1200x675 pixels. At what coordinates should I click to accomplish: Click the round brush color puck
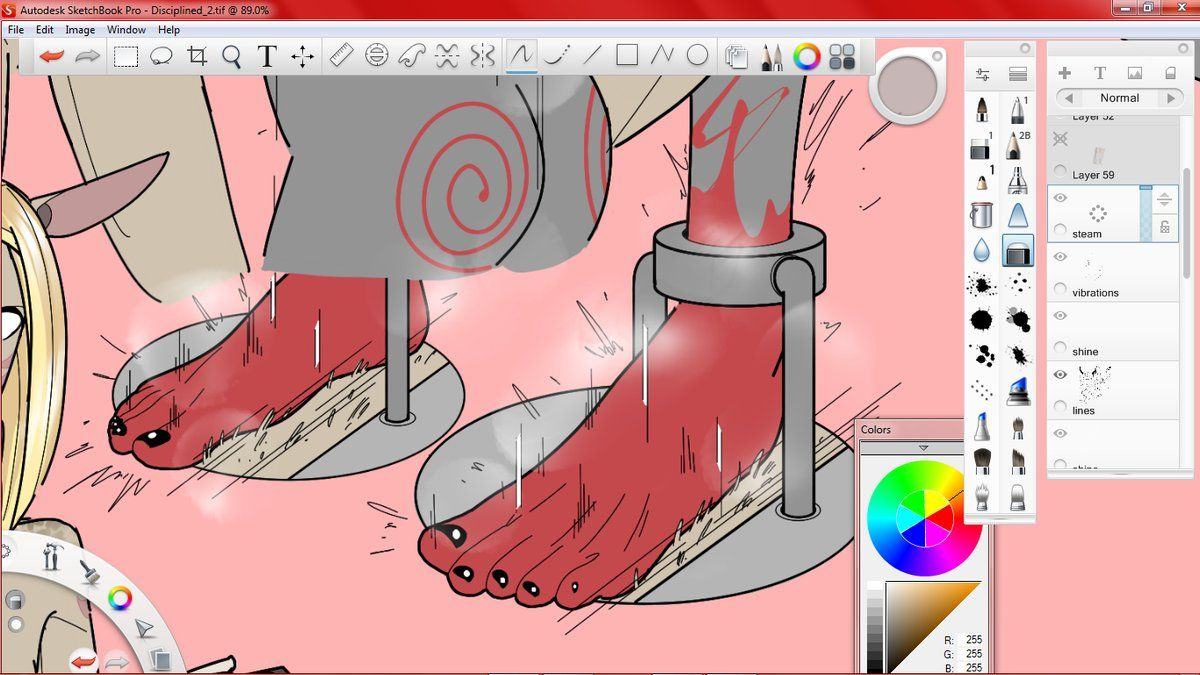coord(908,86)
